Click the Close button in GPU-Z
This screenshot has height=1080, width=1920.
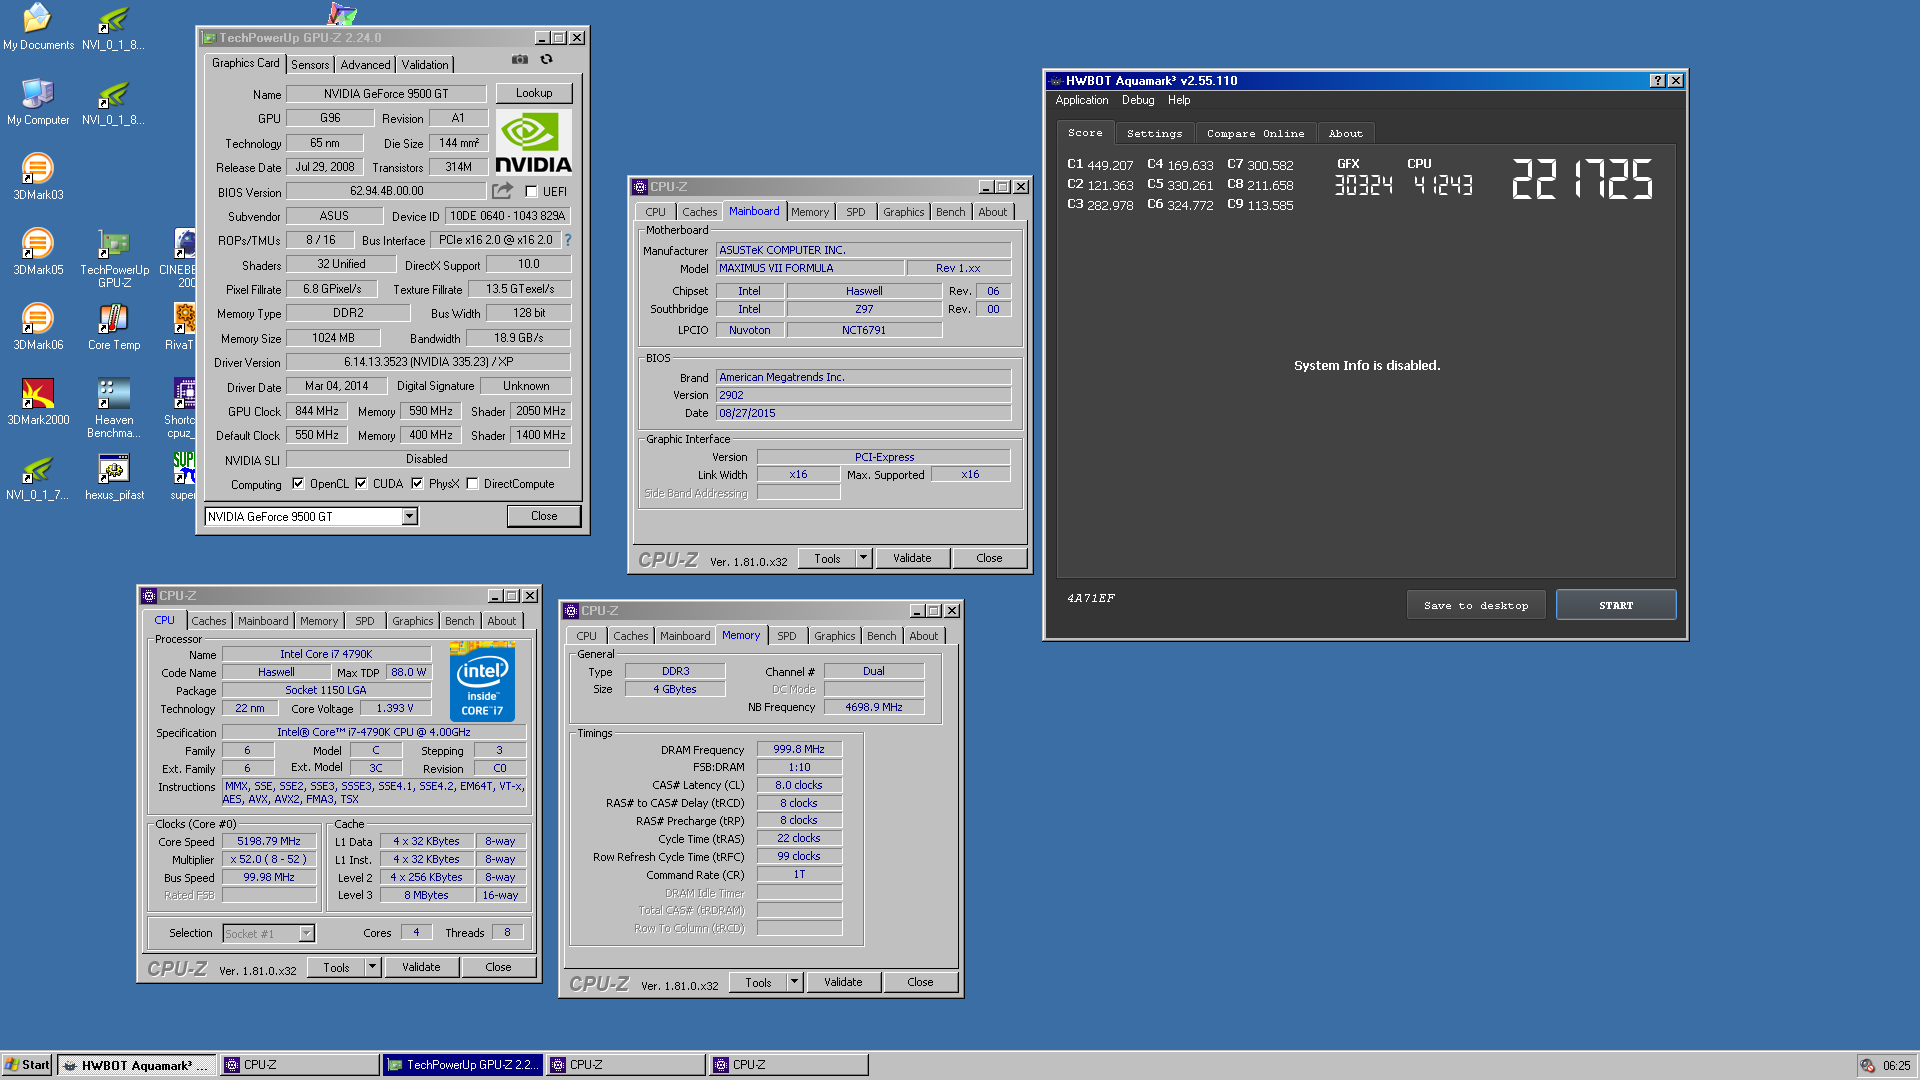coord(544,516)
